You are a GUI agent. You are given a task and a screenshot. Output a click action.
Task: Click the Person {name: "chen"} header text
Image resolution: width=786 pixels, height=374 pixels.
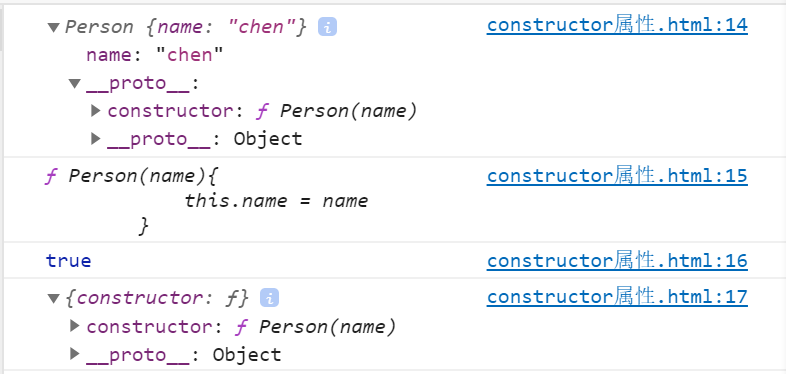pos(185,27)
